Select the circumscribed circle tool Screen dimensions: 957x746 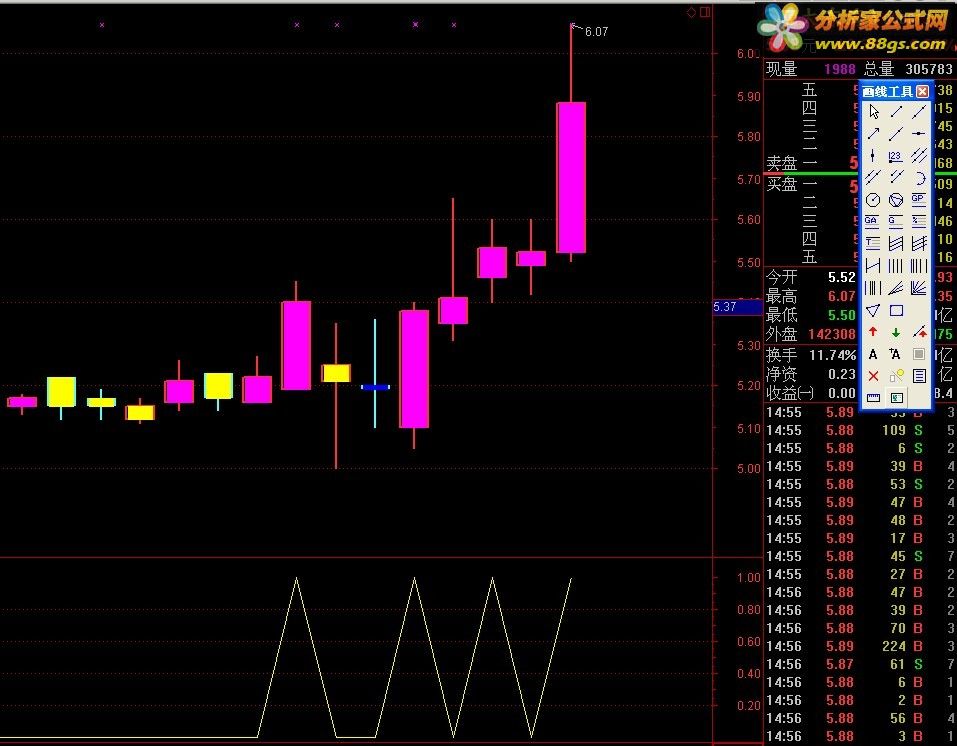(896, 200)
